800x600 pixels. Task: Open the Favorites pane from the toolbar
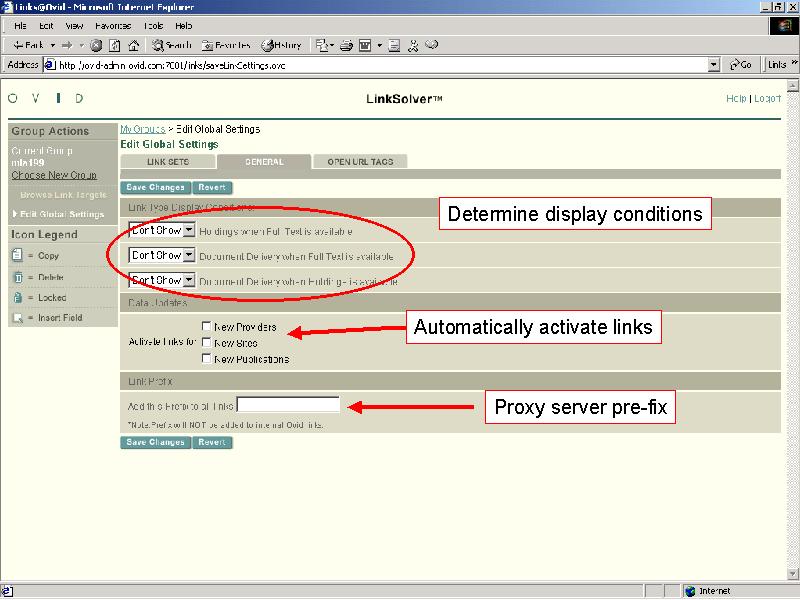point(226,45)
